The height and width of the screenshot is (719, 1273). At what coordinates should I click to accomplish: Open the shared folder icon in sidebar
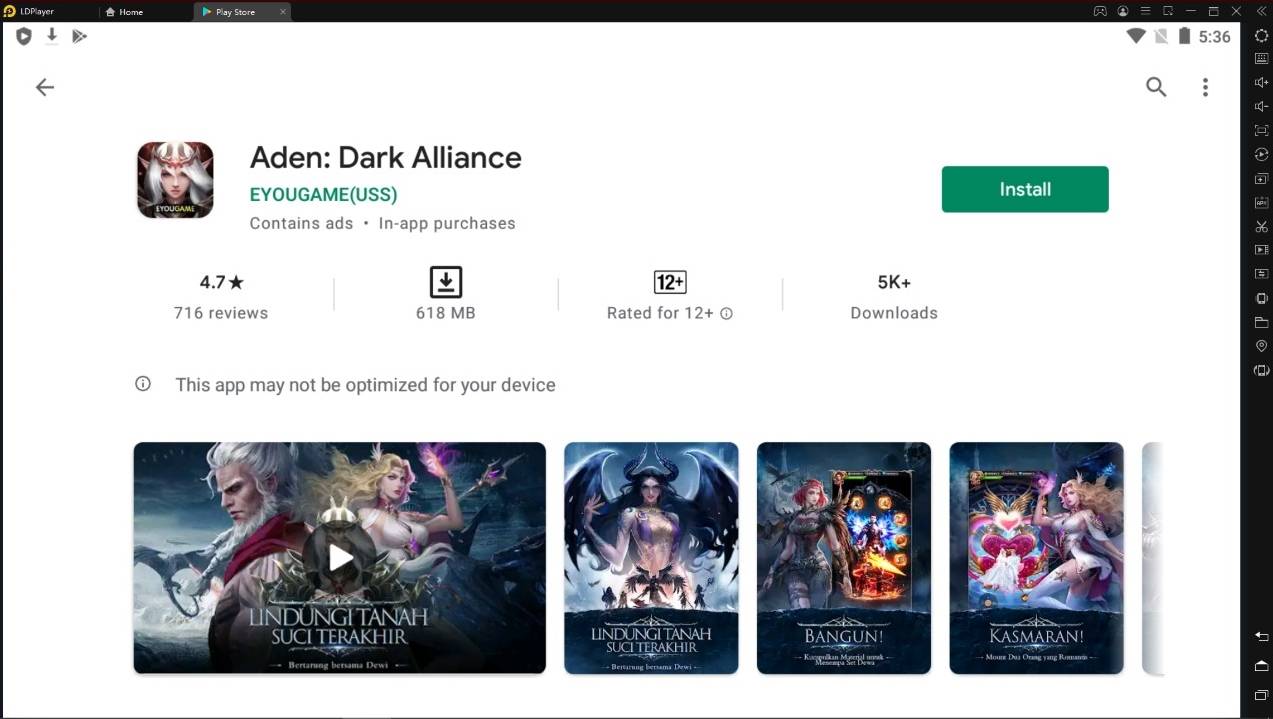coord(1261,322)
